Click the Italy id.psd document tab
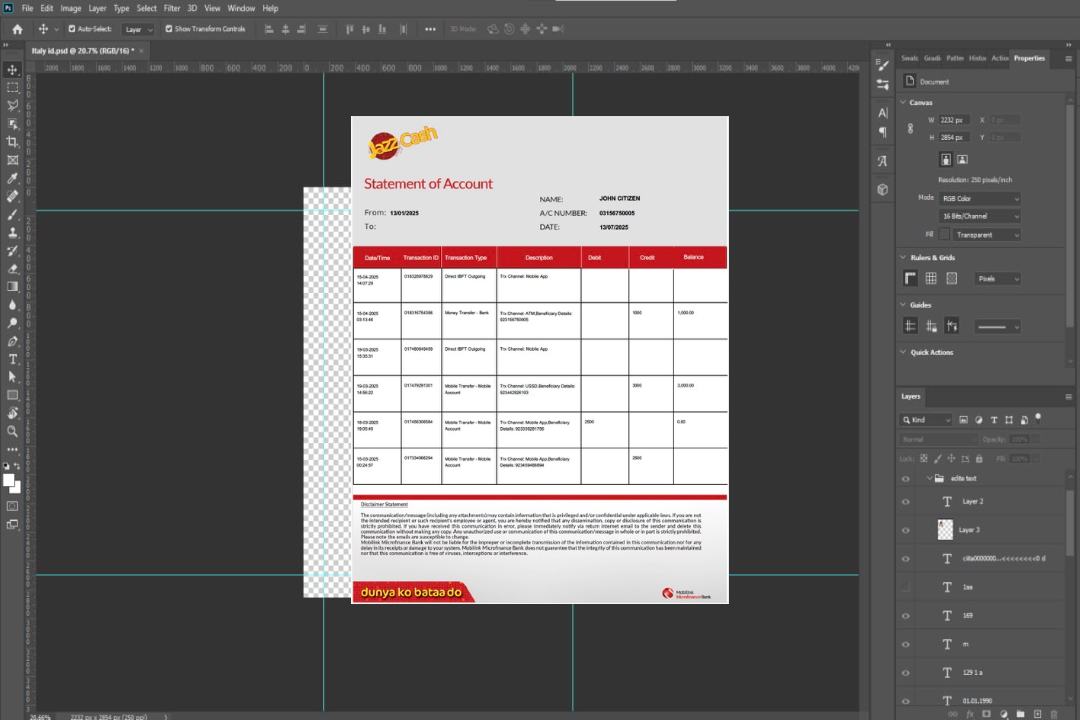The image size is (1080, 720). (x=83, y=51)
